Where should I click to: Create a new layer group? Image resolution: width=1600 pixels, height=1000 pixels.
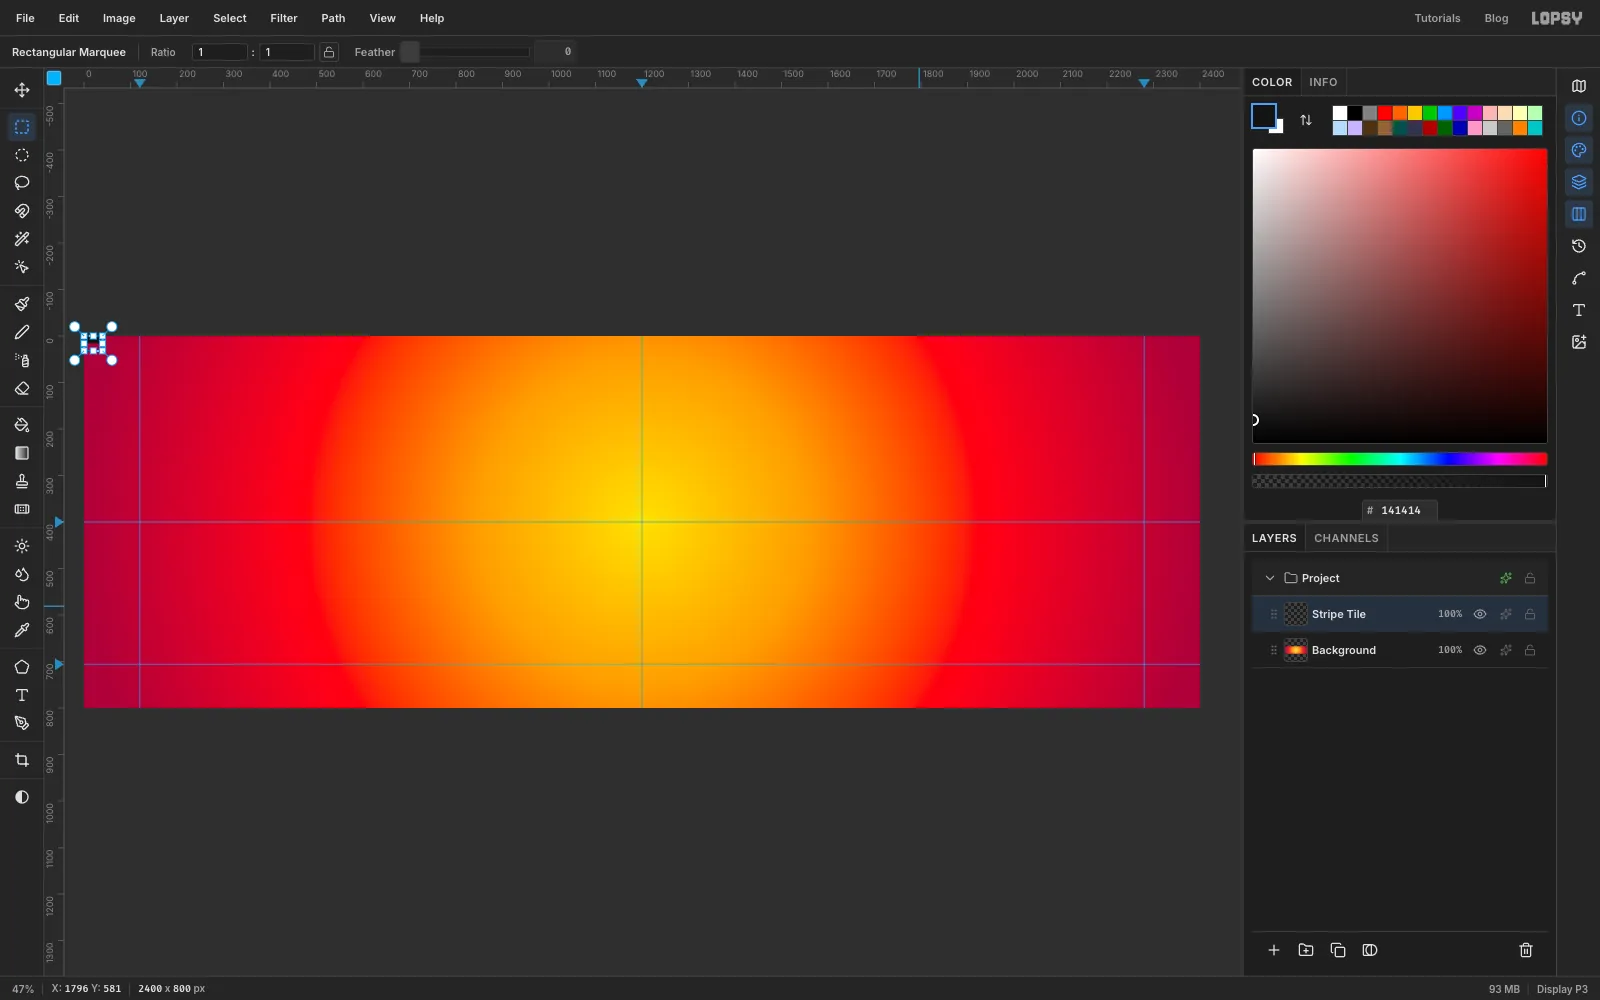tap(1306, 950)
